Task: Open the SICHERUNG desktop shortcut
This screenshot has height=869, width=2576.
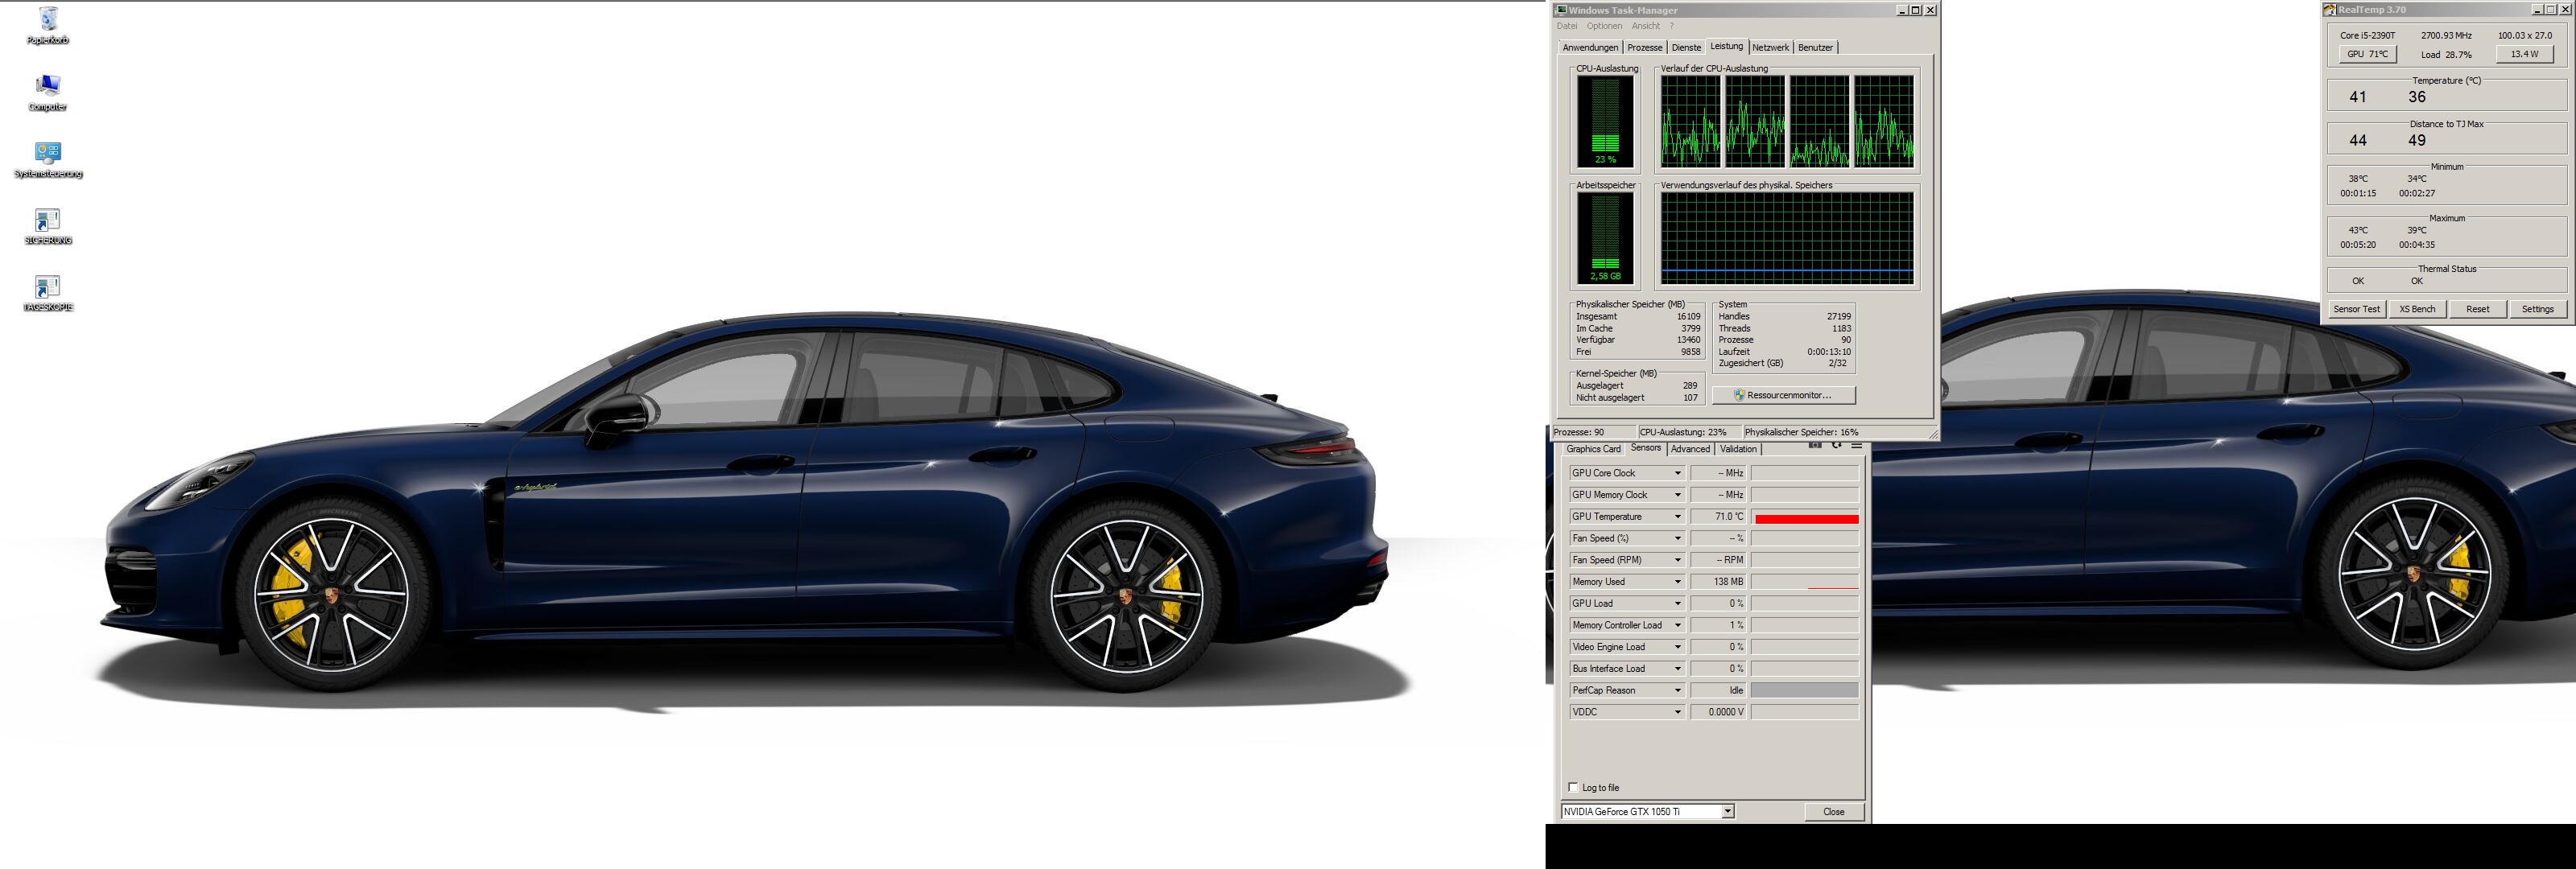Action: [47, 220]
